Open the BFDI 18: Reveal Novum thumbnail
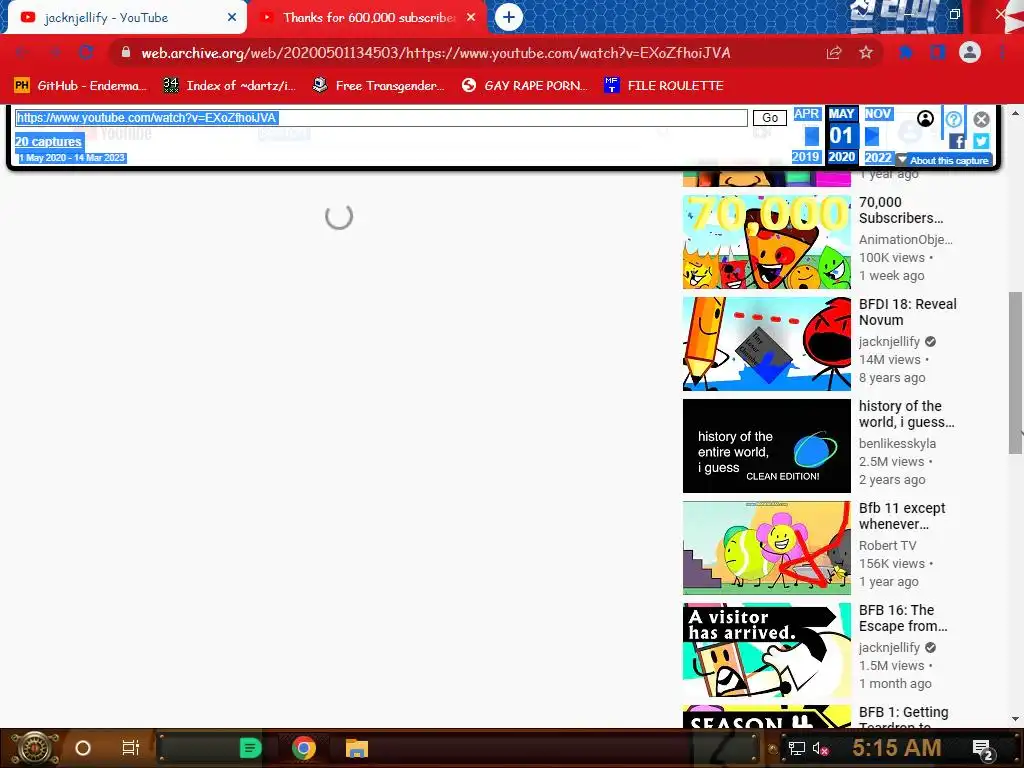 pyautogui.click(x=767, y=344)
